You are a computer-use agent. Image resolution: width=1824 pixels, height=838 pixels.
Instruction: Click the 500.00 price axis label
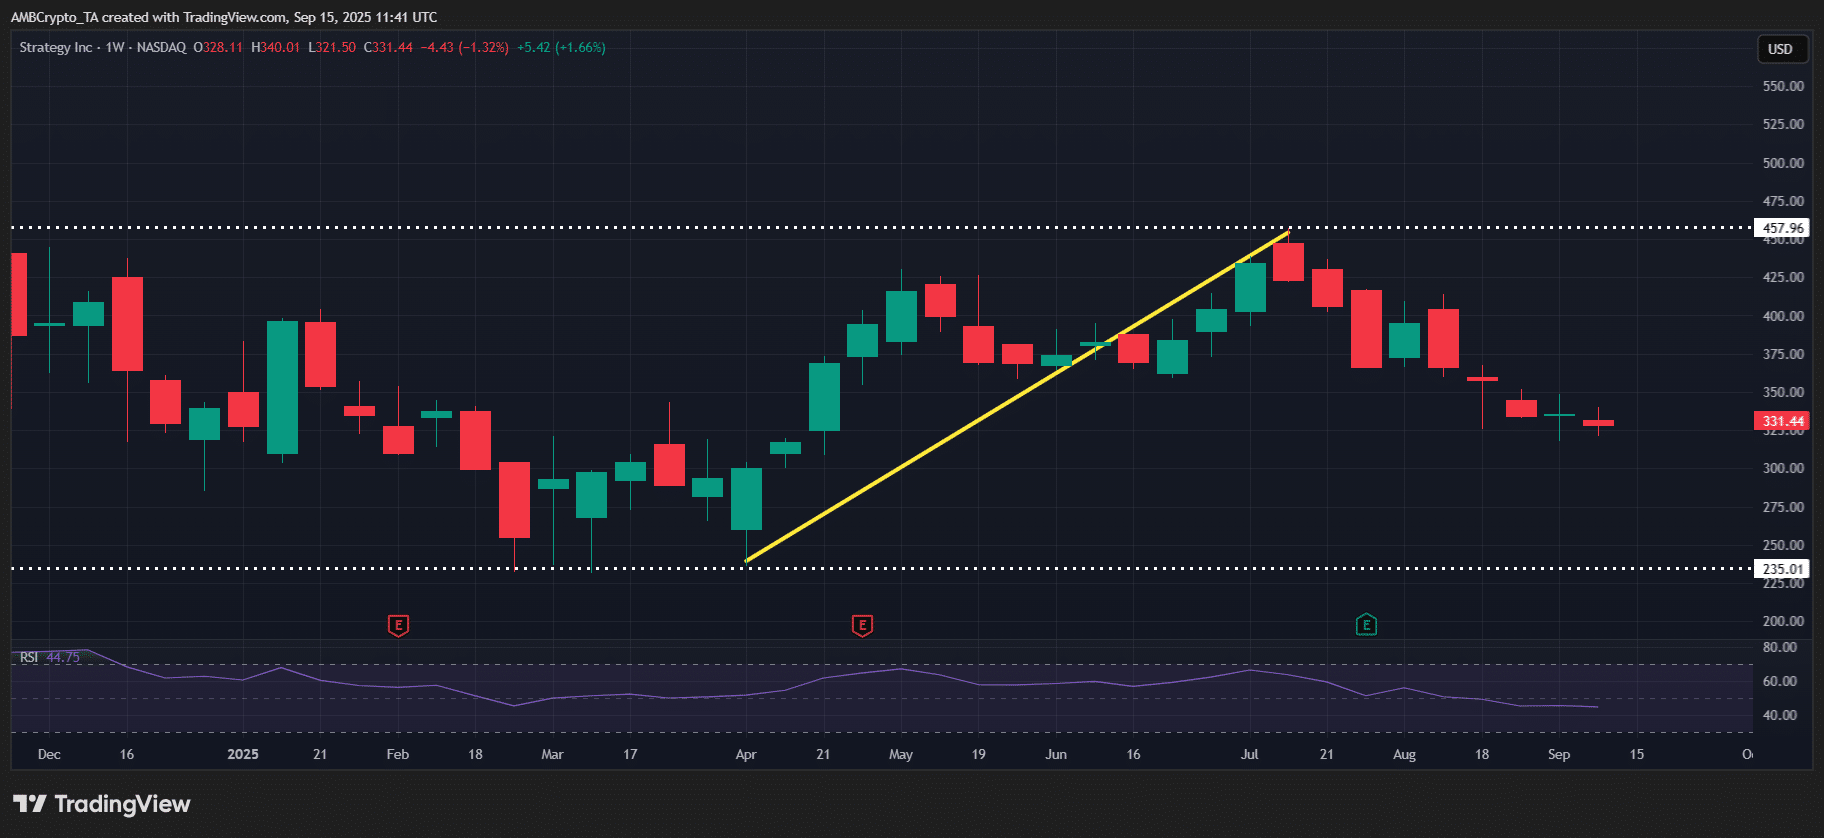[1783, 163]
